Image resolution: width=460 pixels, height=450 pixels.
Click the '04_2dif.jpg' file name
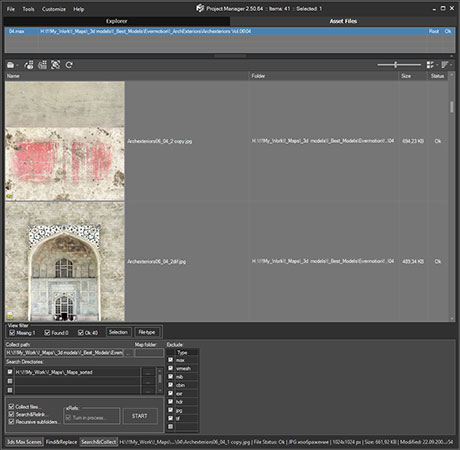click(156, 262)
